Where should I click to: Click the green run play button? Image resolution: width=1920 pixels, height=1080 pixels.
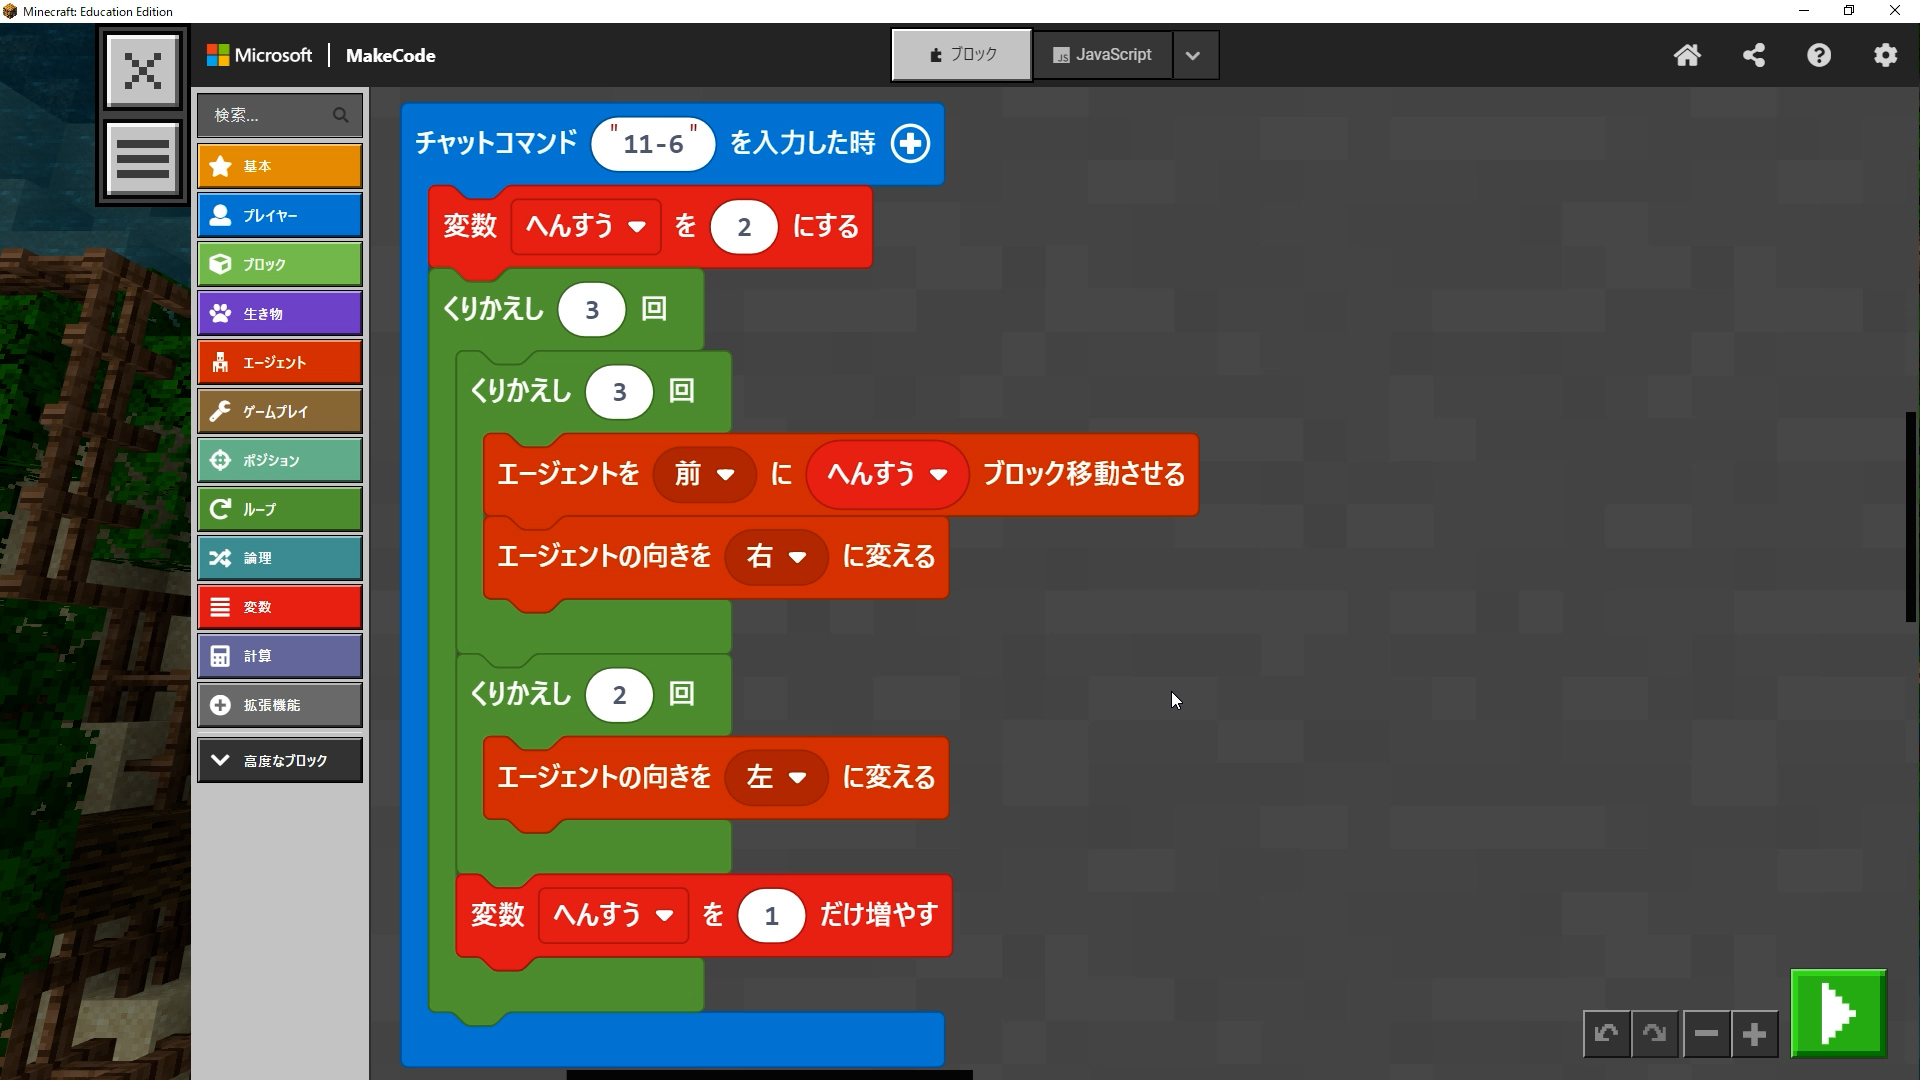1838,1013
